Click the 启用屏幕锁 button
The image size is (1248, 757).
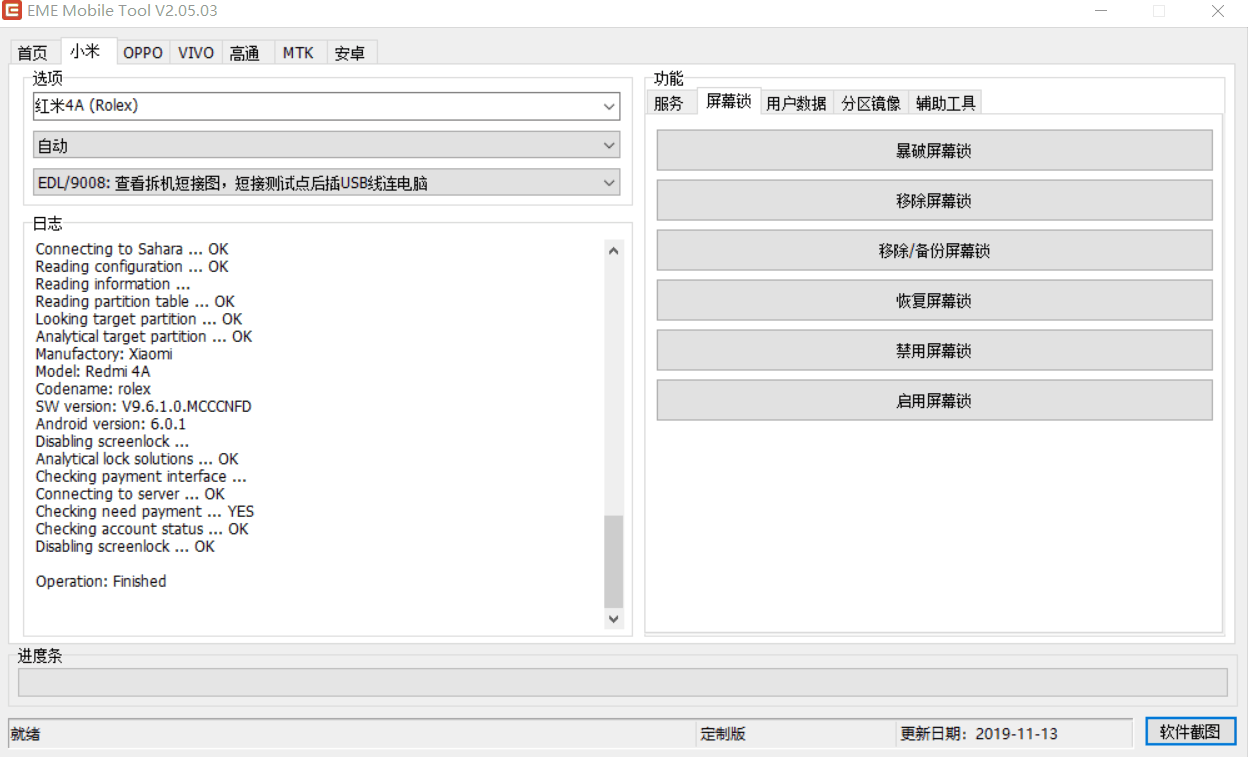pyautogui.click(x=934, y=401)
